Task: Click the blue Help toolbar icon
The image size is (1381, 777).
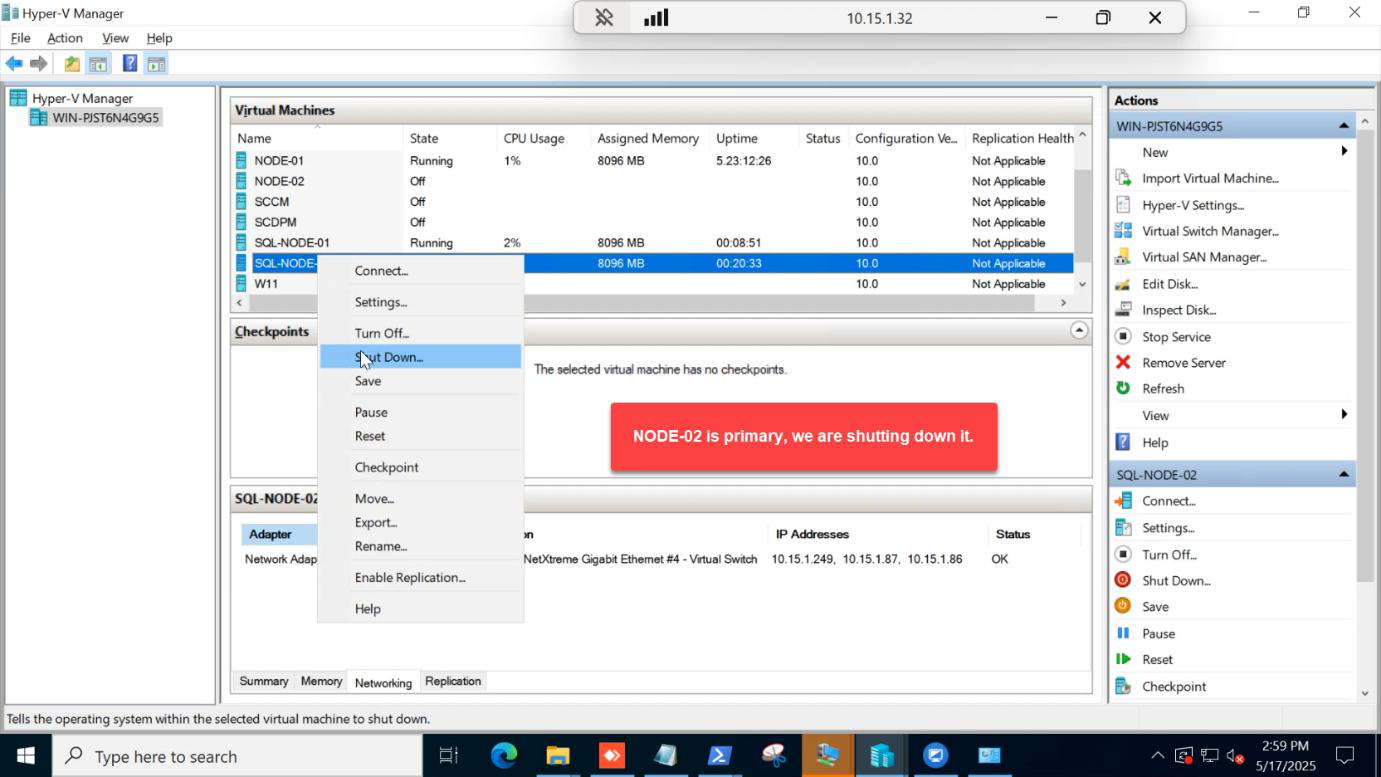Action: pyautogui.click(x=130, y=64)
